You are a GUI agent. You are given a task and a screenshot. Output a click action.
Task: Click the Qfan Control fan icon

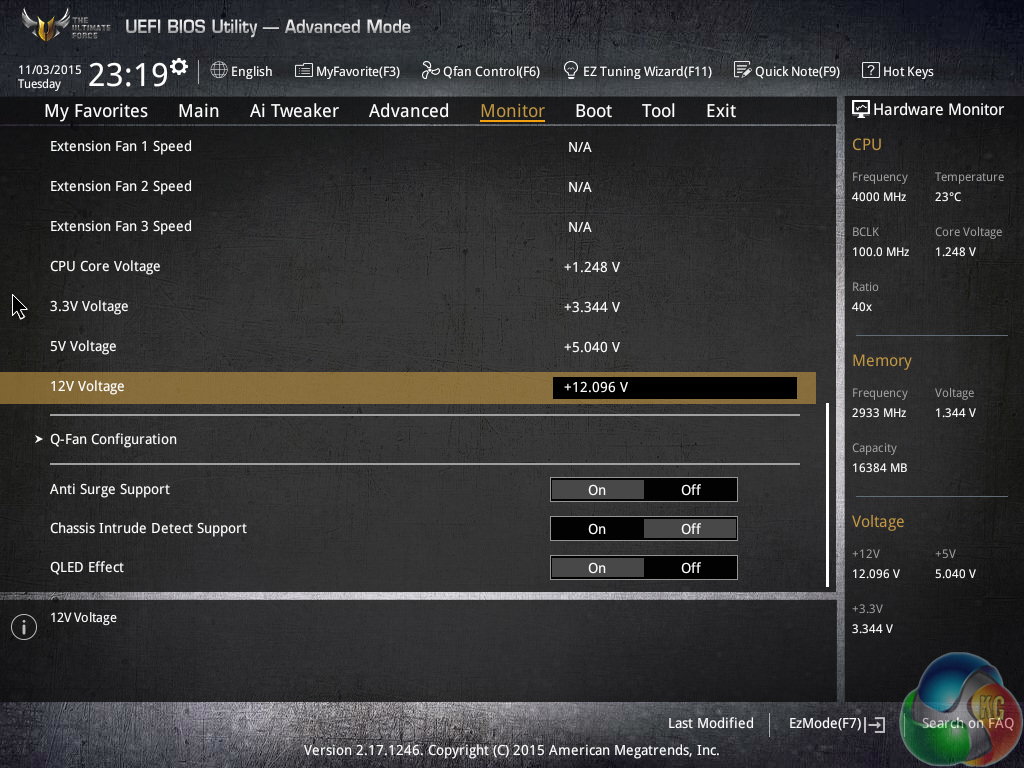click(x=430, y=71)
